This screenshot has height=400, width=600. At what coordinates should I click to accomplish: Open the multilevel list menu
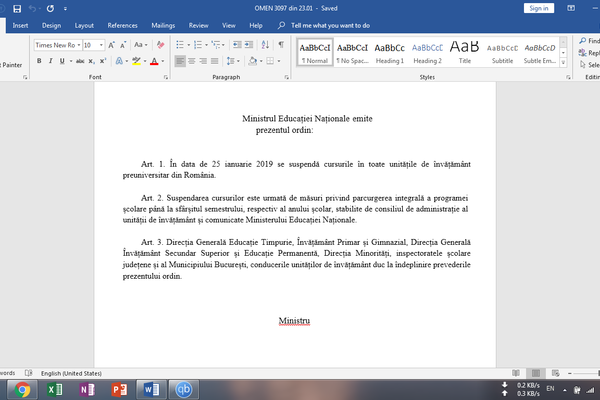coord(218,45)
